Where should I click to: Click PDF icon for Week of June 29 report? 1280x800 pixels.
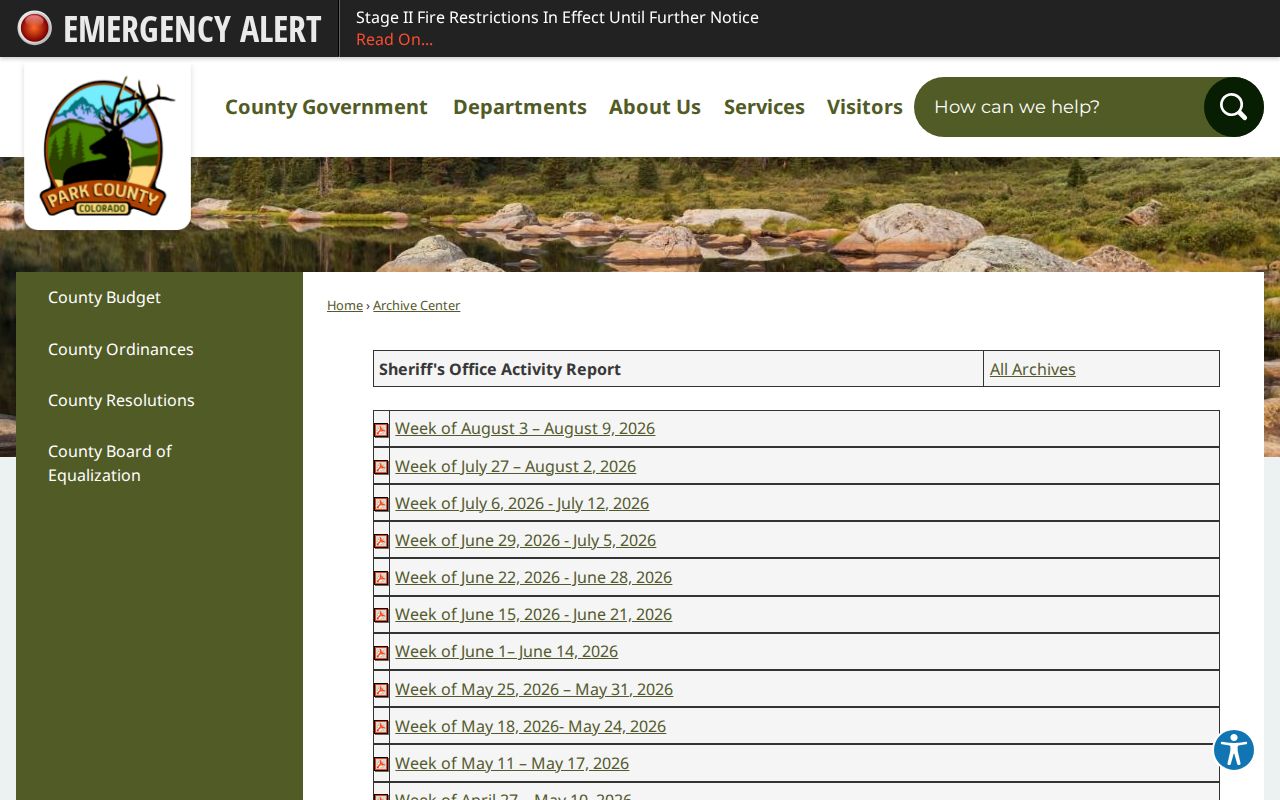tap(381, 541)
